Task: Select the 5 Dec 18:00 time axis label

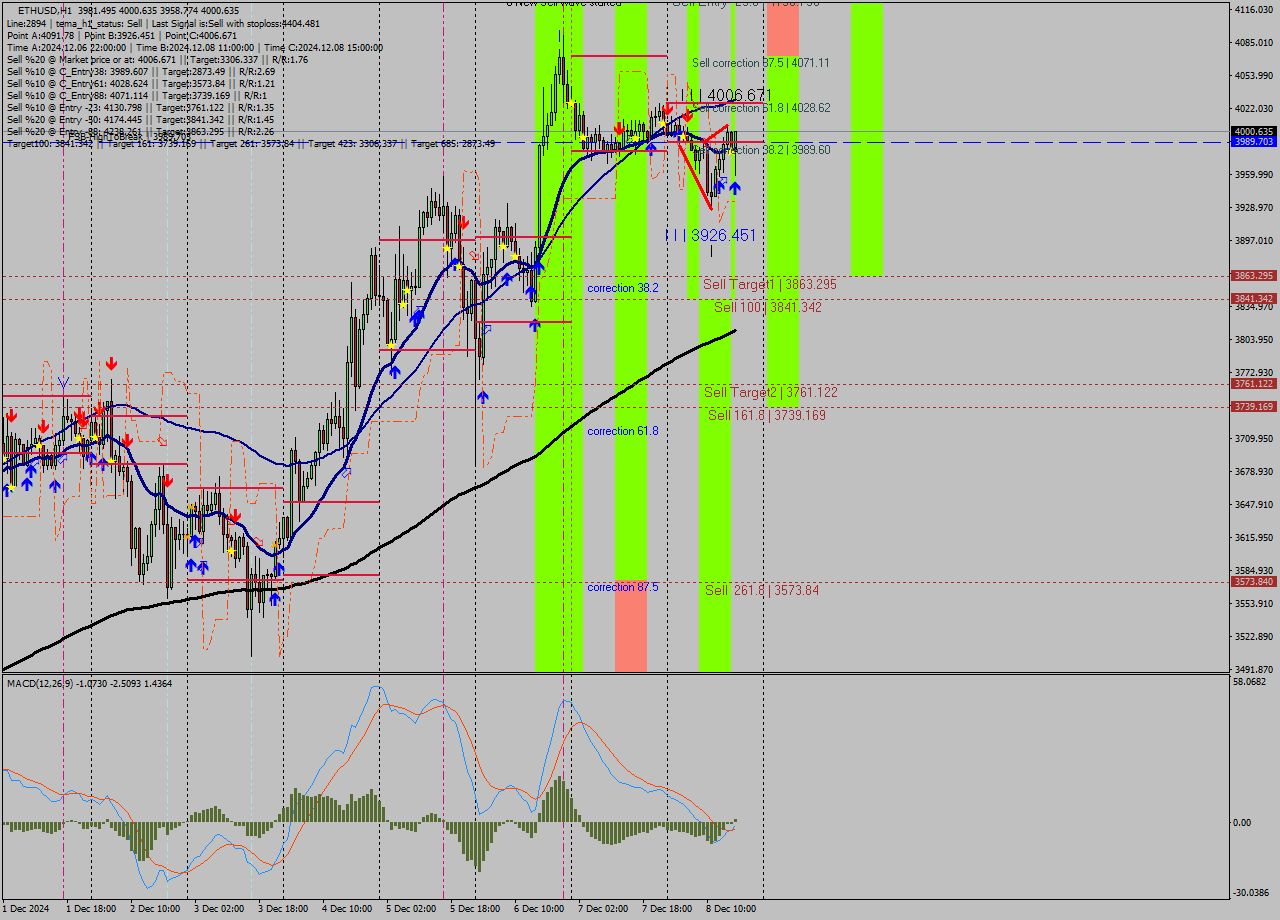Action: click(475, 909)
